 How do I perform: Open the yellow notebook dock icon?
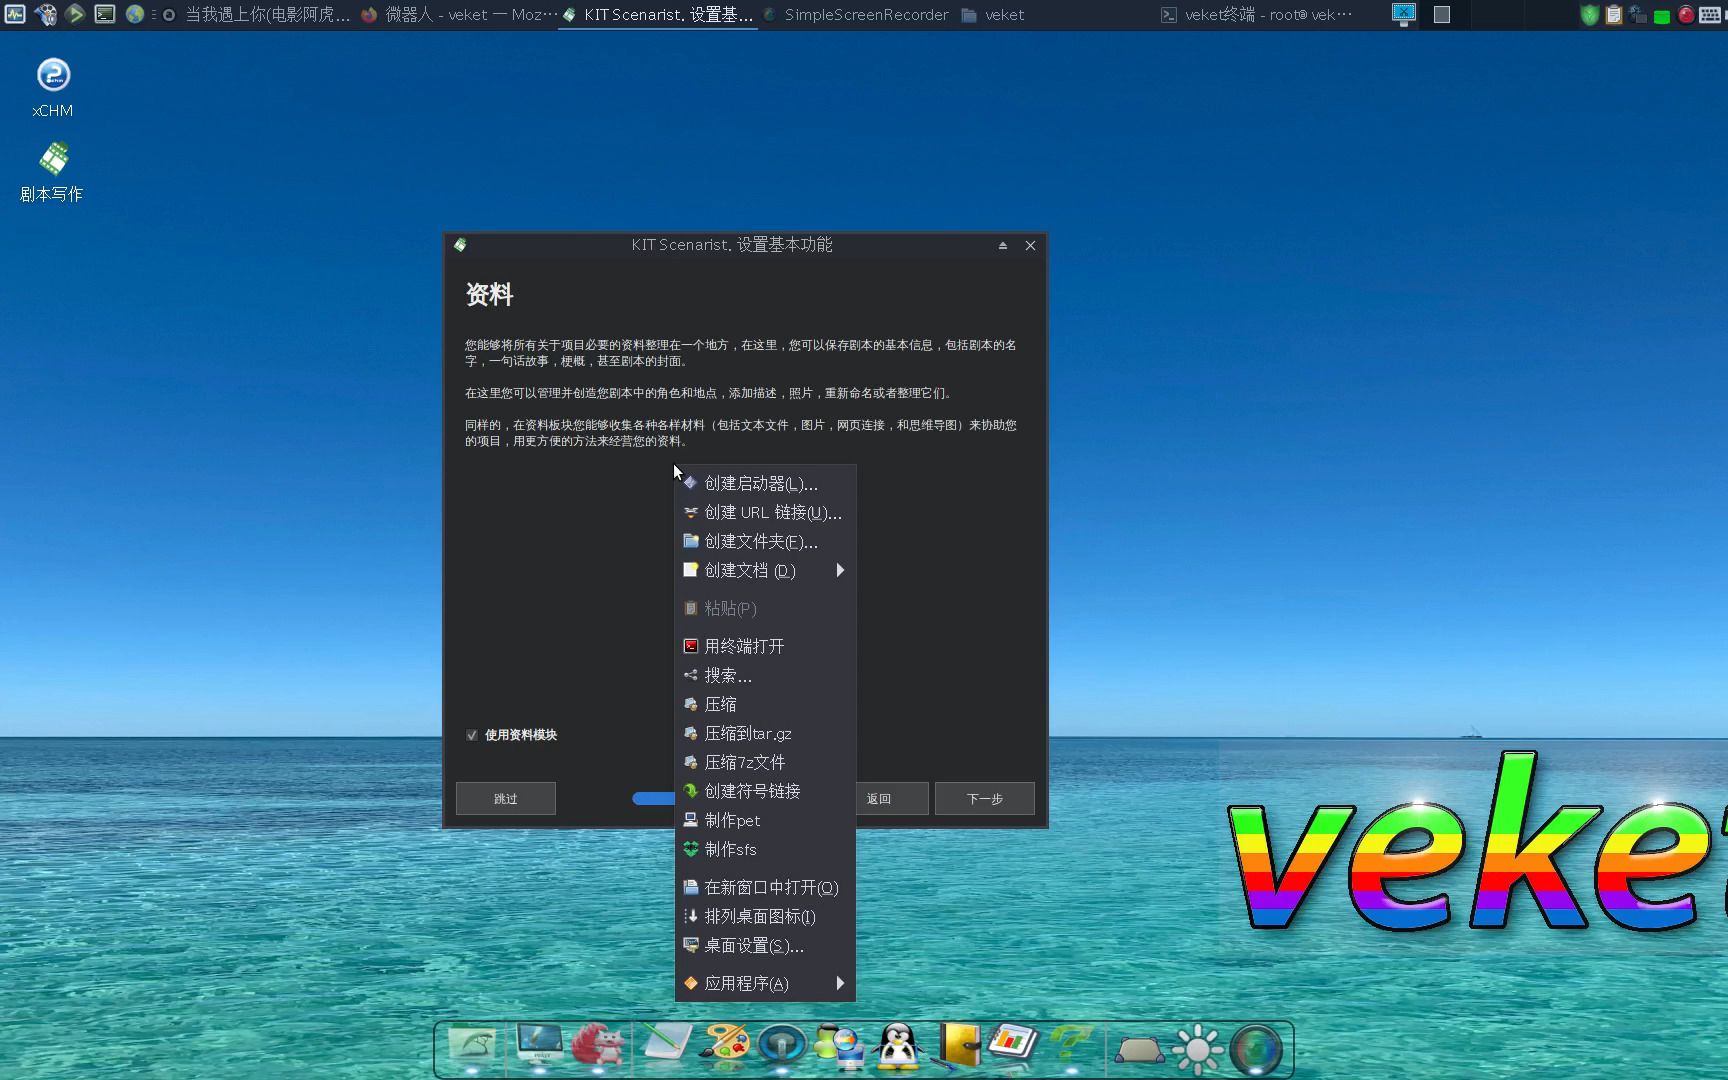tap(958, 1046)
